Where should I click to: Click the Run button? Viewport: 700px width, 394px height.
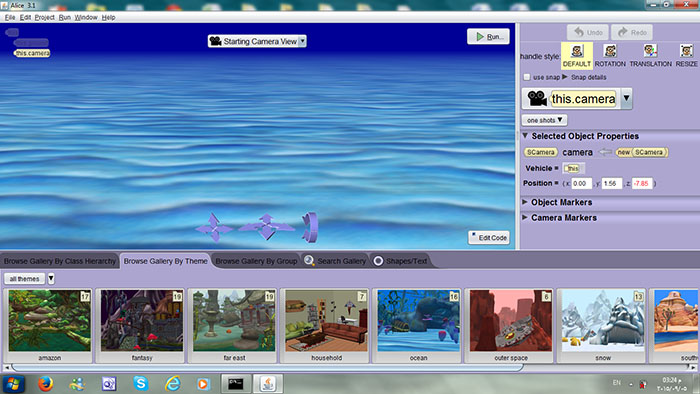pos(488,37)
